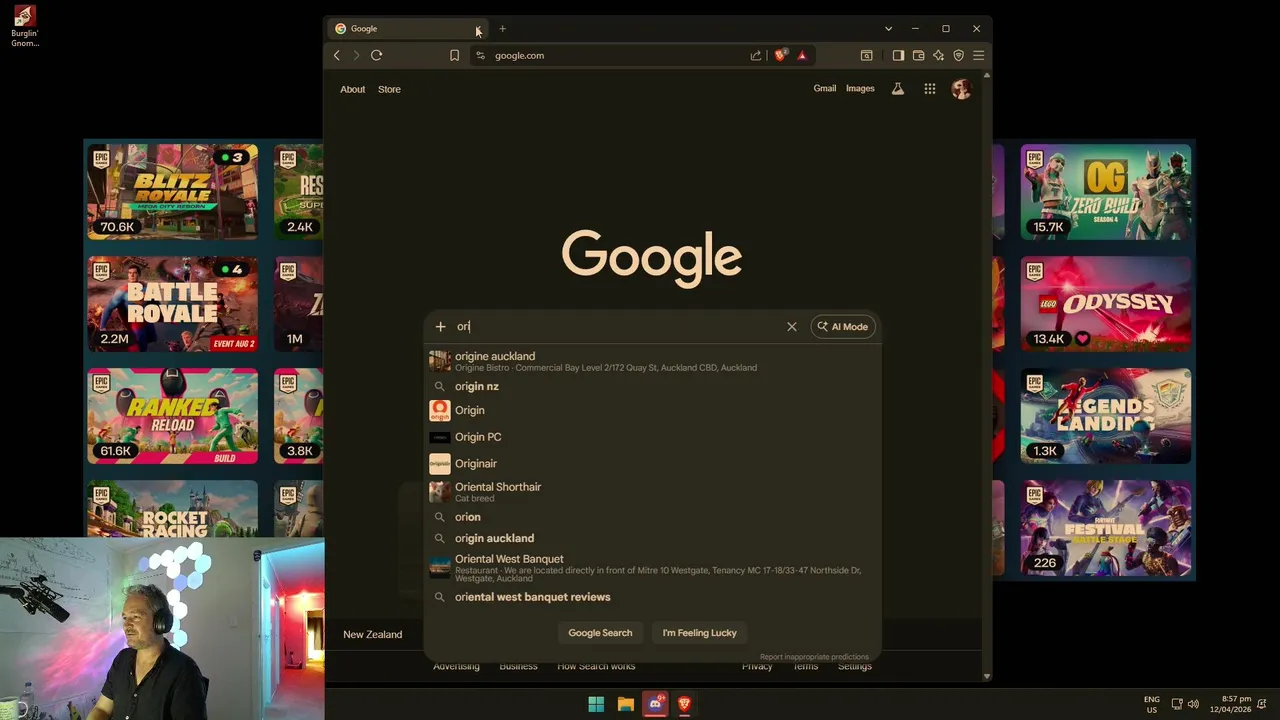Screen dimensions: 1280x720
Task: Open ENG US language indicator
Action: (1151, 704)
